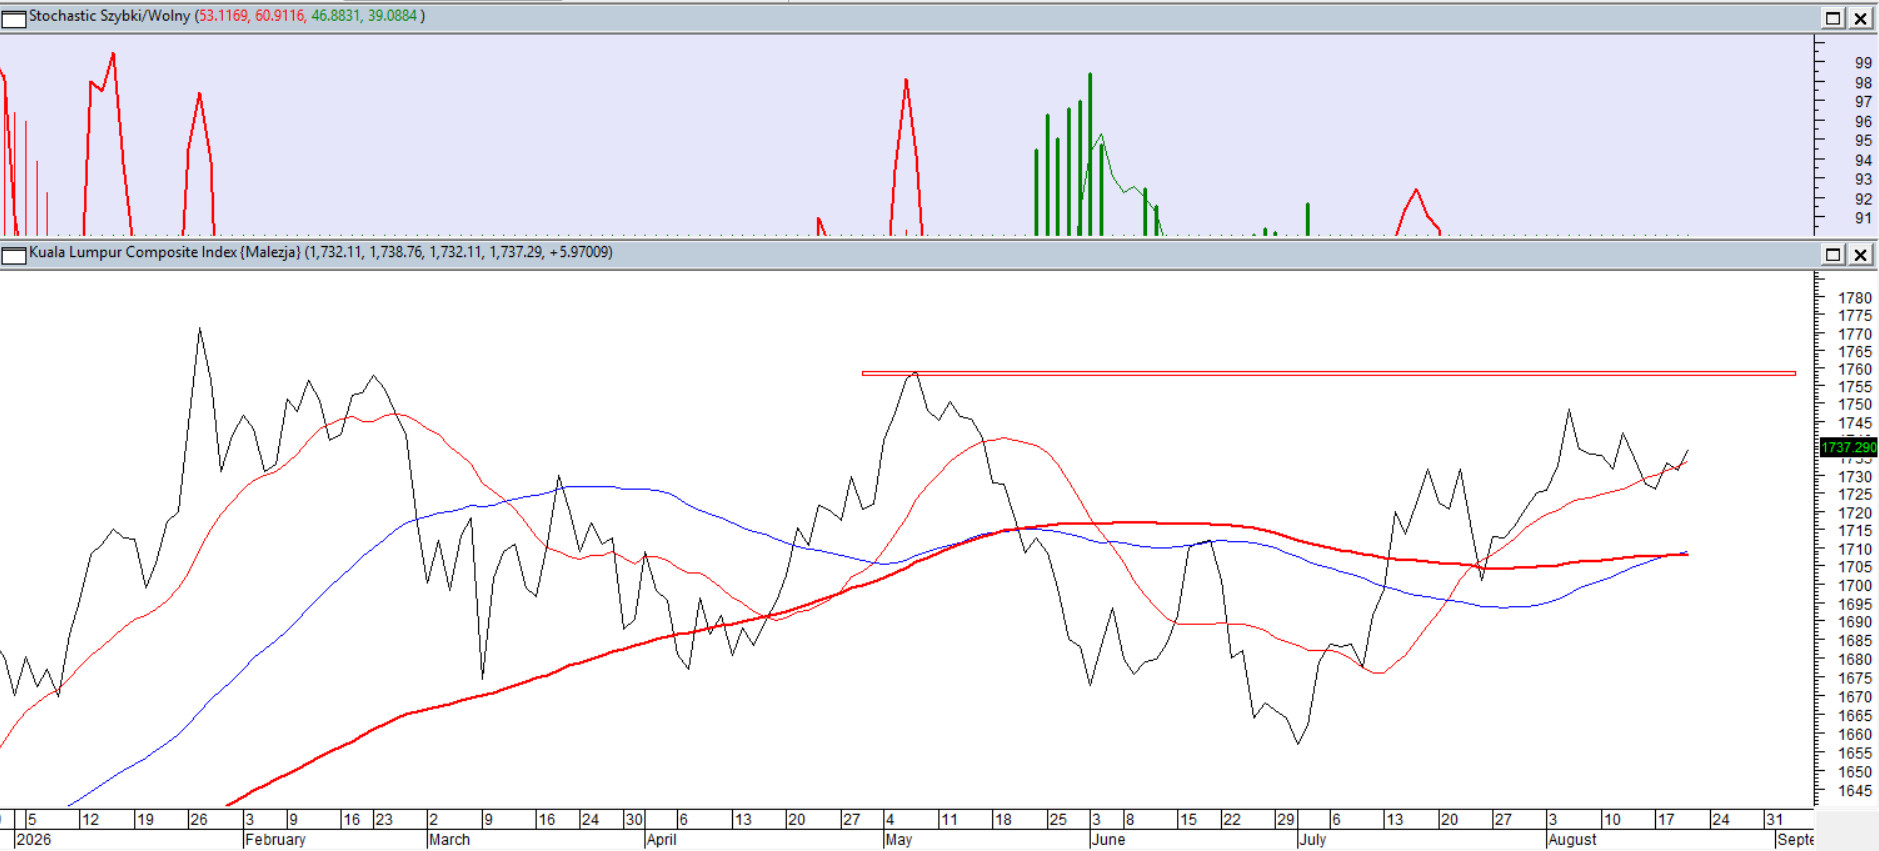Click the February label on the time axis

(275, 840)
